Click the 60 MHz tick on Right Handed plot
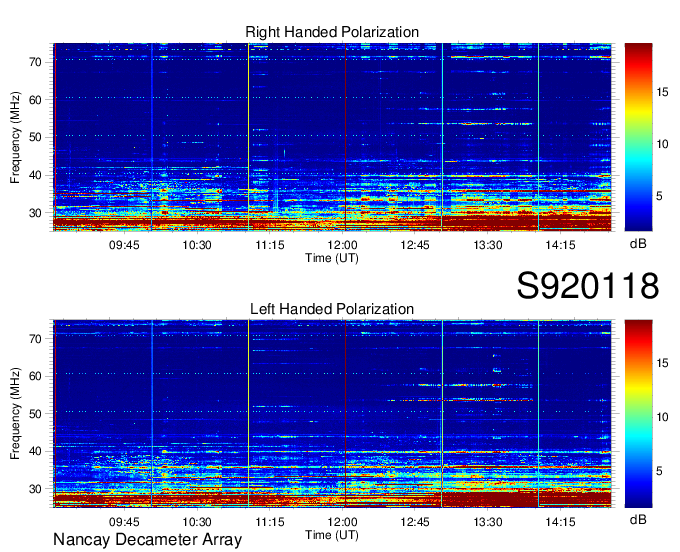This screenshot has width=680, height=552. point(35,100)
